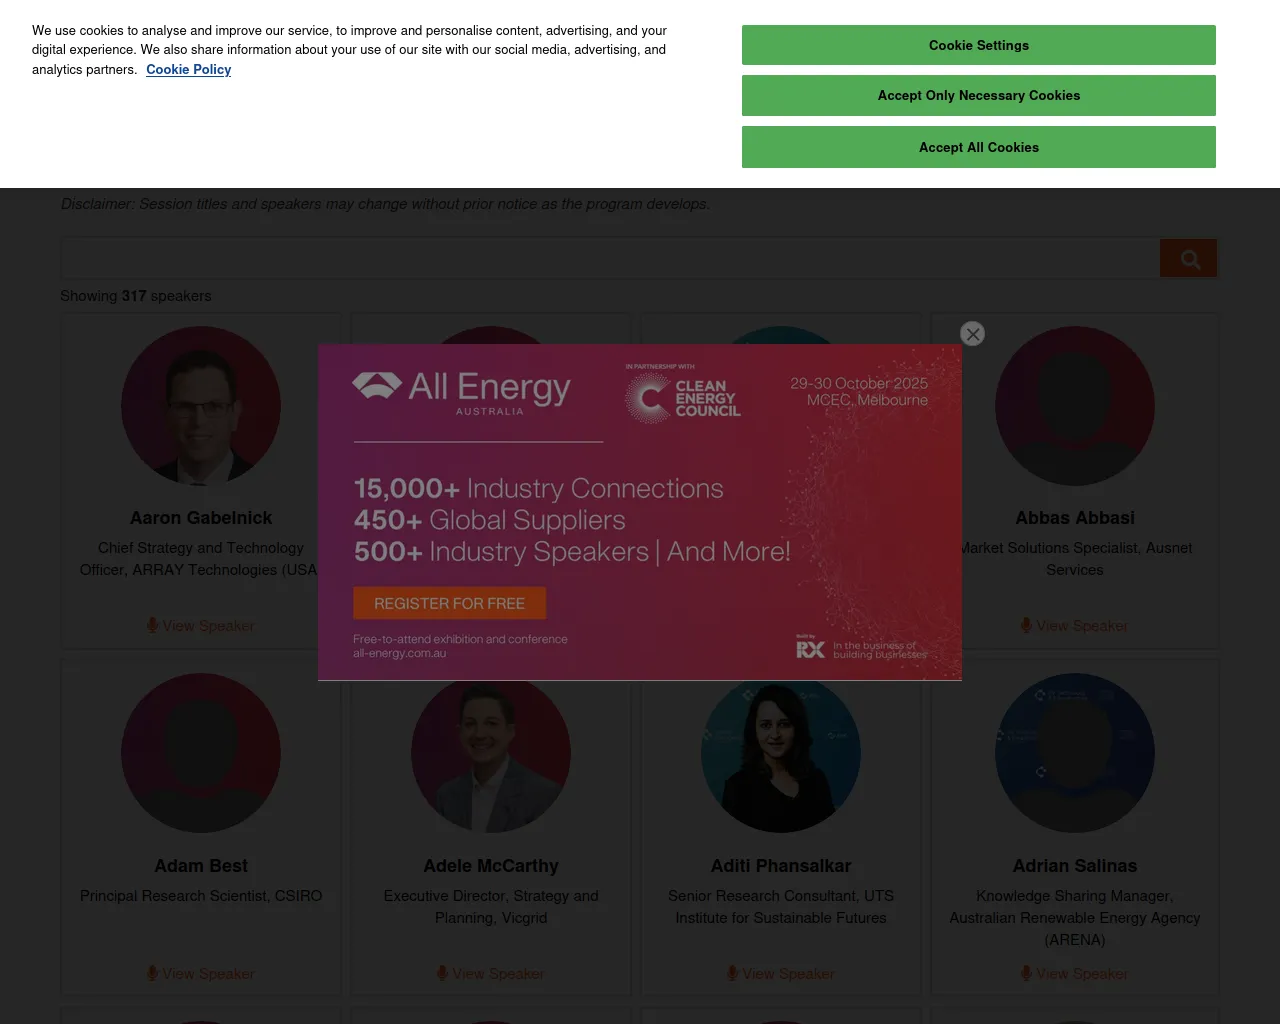View speaker Aaron Gabelnick
Viewport: 1280px width, 1024px height.
(x=201, y=626)
